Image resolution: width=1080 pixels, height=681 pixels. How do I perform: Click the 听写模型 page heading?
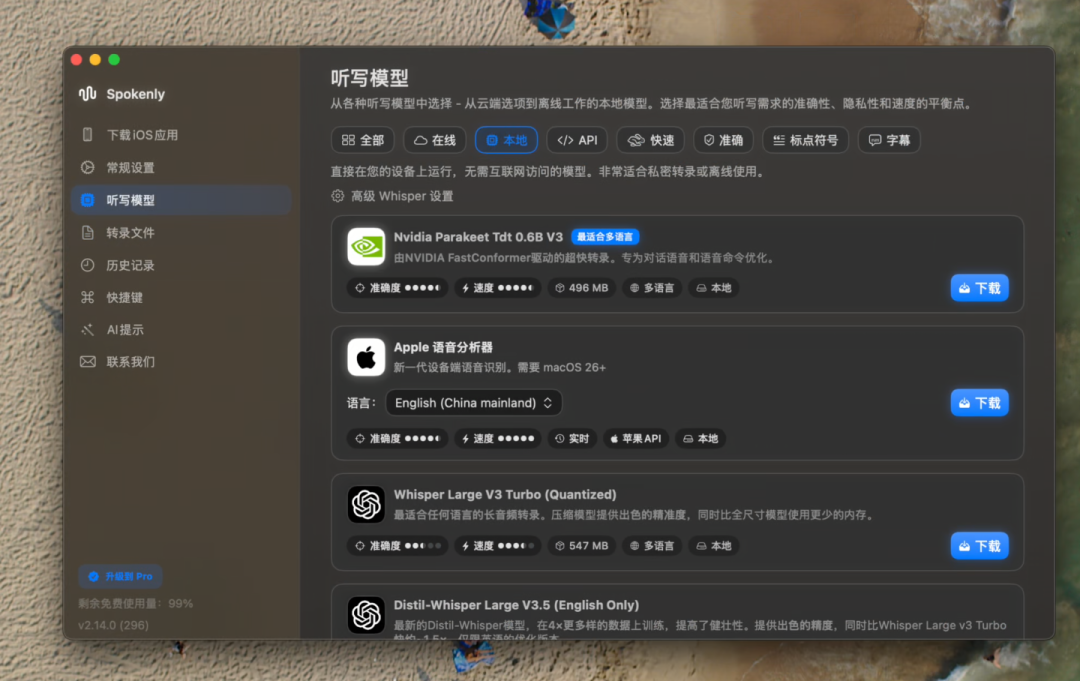[369, 78]
